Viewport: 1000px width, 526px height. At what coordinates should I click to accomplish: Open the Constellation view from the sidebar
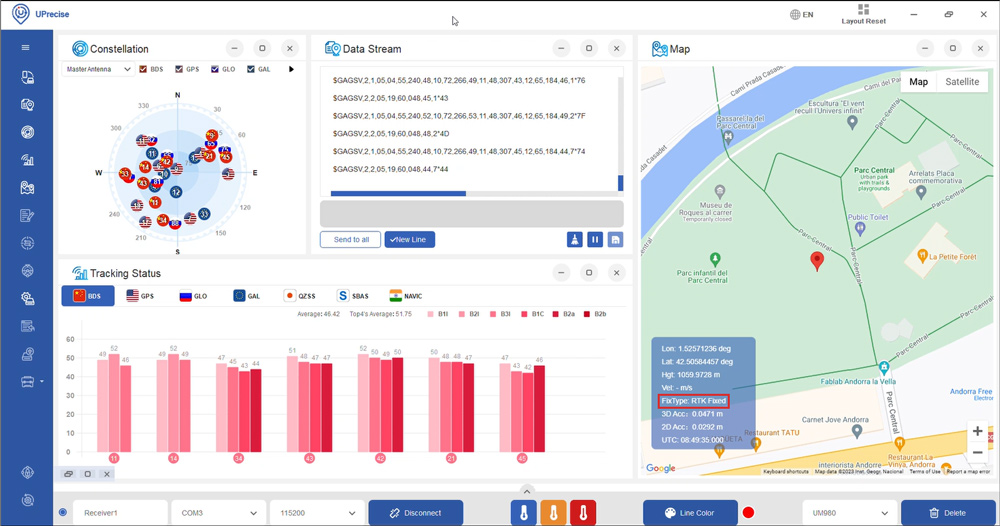click(27, 132)
